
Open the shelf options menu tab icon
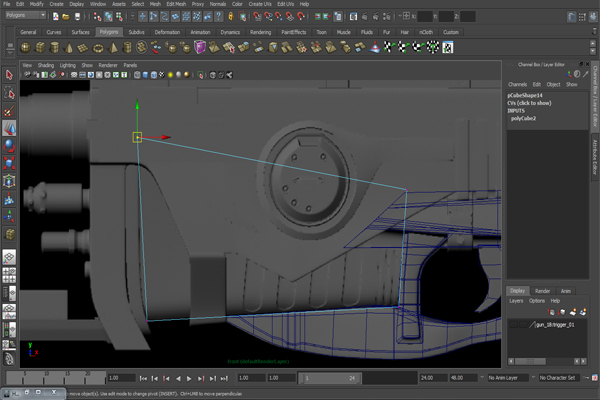coord(10,45)
